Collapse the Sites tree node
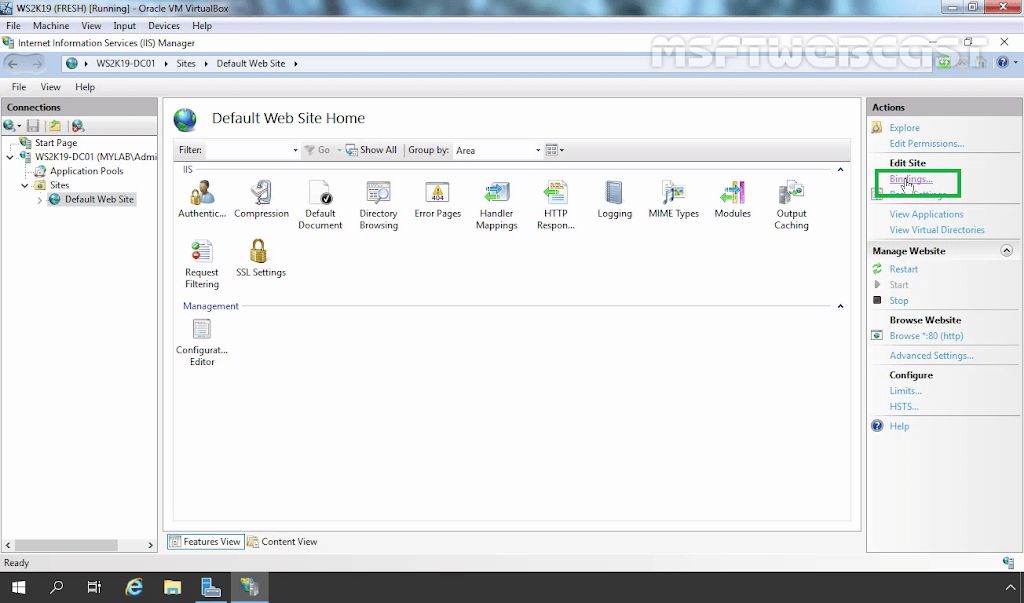The image size is (1024, 603). 25,186
